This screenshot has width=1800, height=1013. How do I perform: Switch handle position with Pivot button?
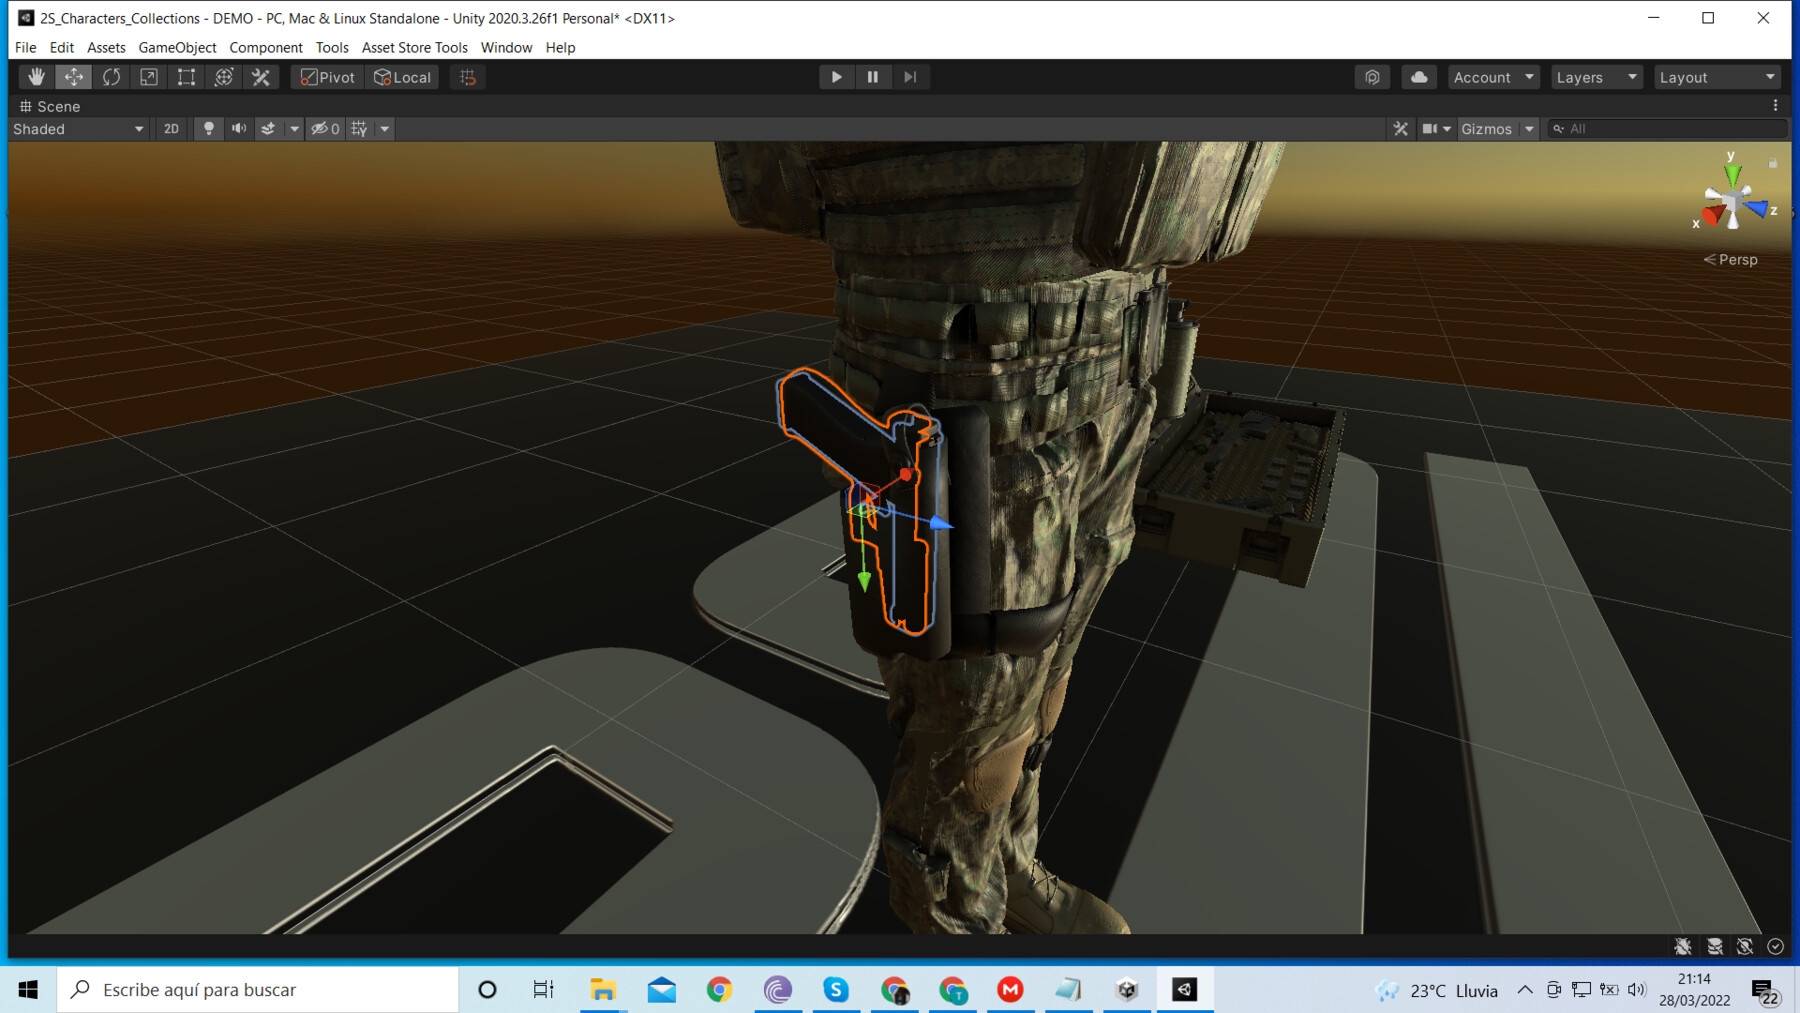(x=328, y=77)
